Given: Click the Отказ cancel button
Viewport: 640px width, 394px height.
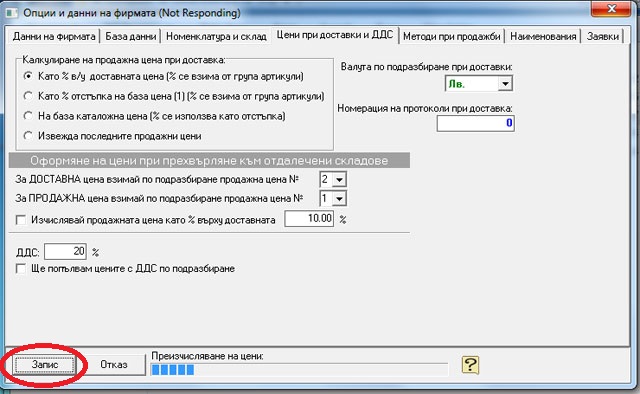Looking at the screenshot, I should click(x=114, y=365).
